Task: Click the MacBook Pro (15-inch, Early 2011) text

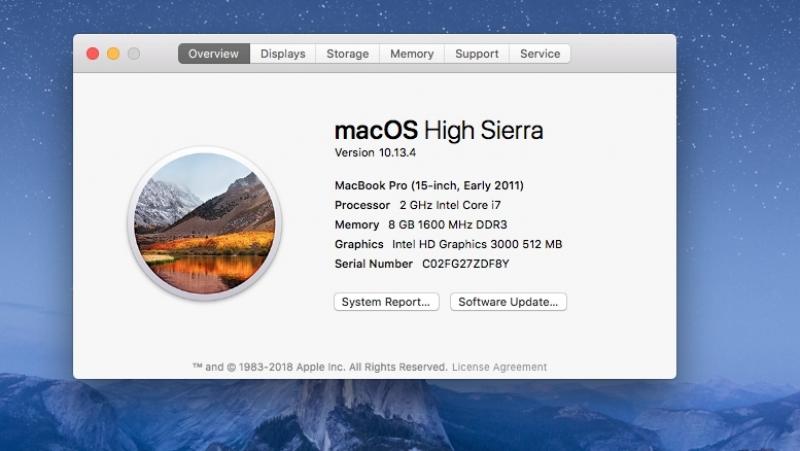Action: [429, 185]
